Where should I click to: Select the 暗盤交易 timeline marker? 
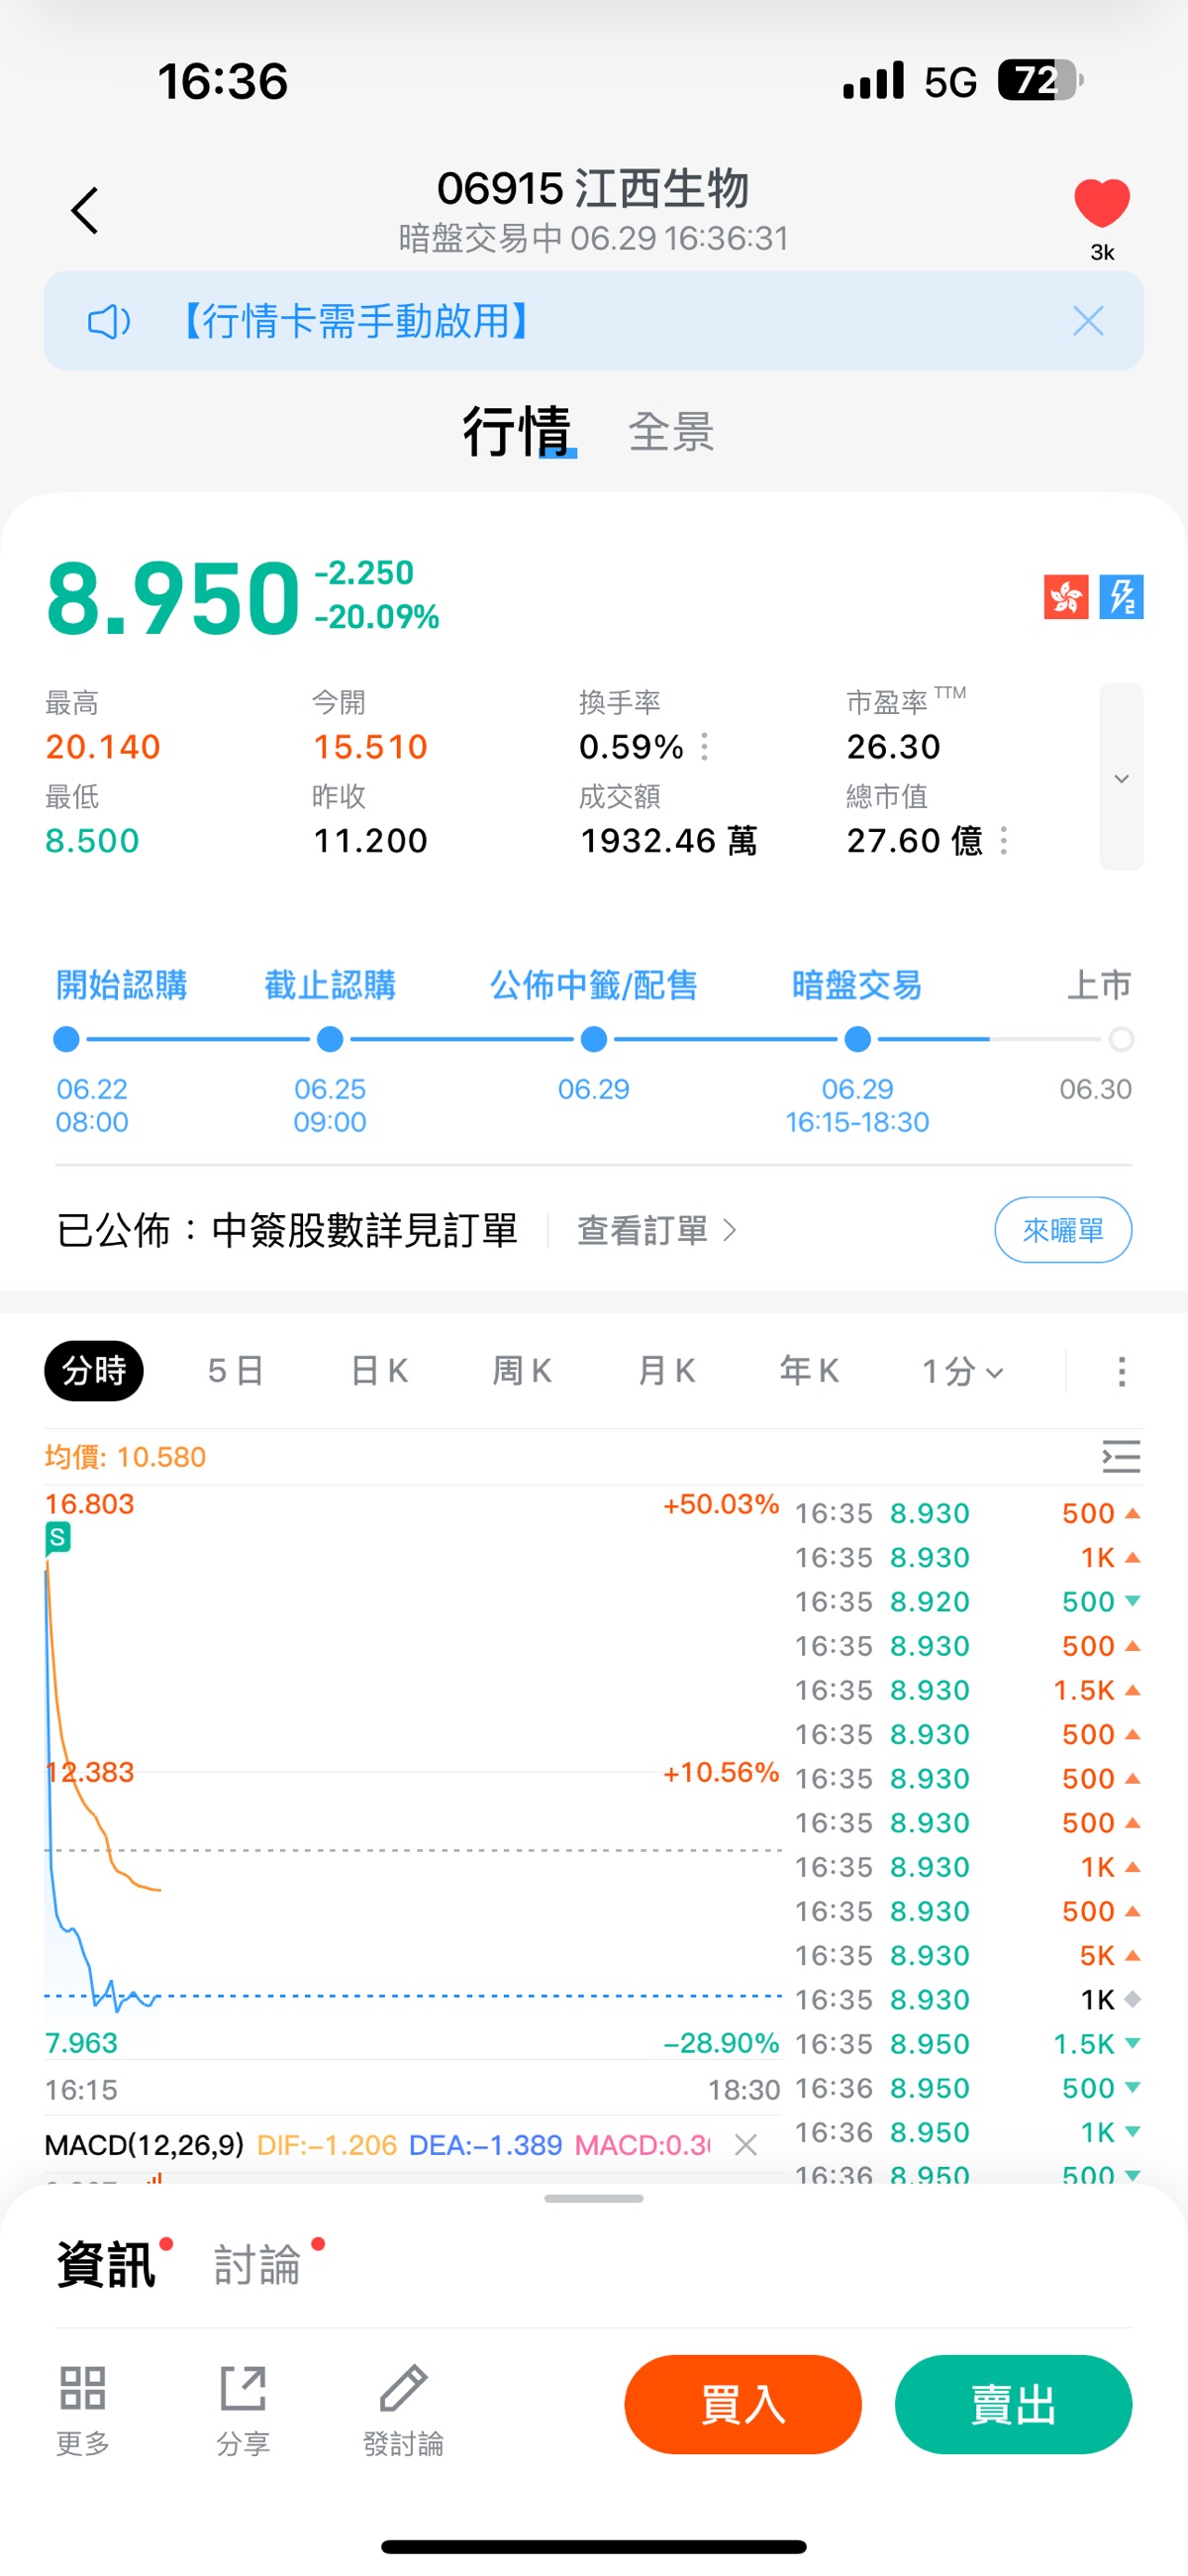(857, 1040)
